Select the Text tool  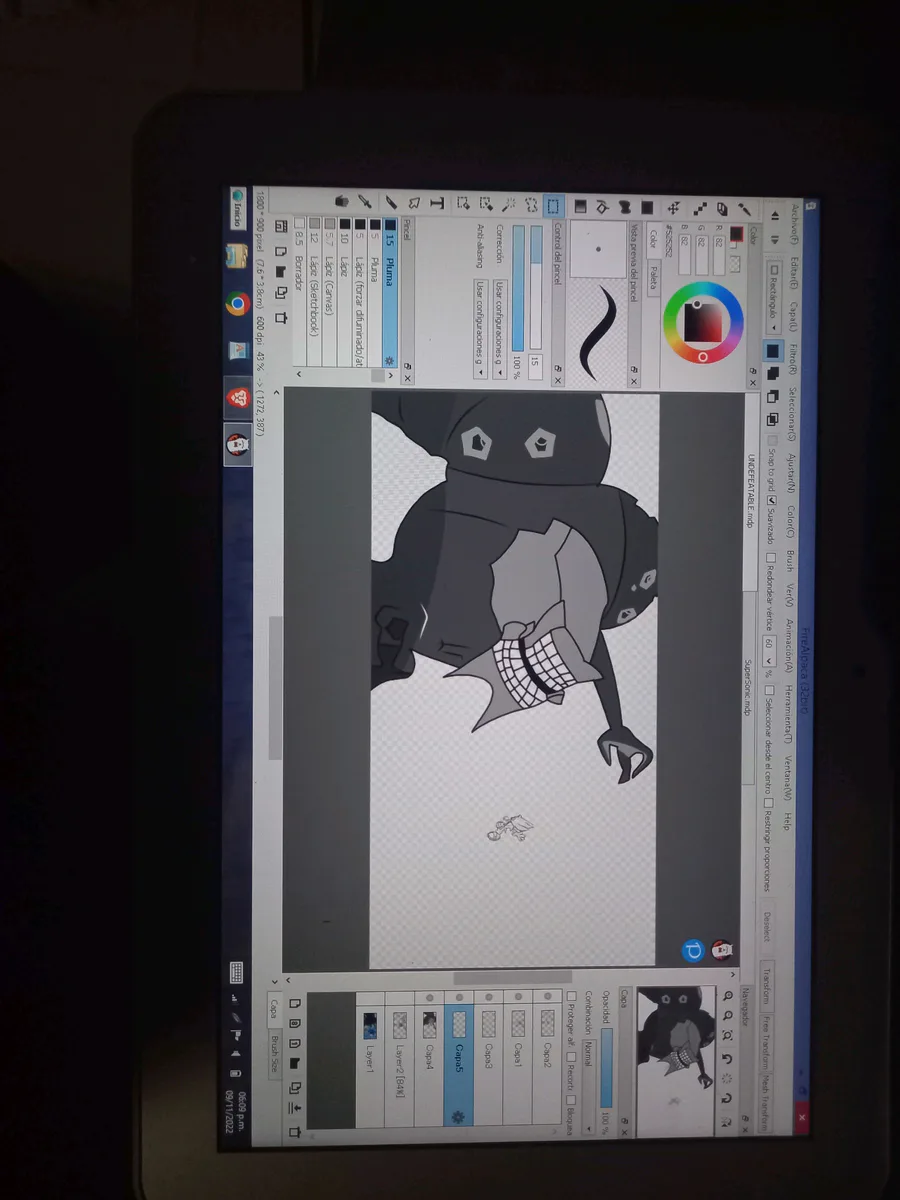coord(437,202)
